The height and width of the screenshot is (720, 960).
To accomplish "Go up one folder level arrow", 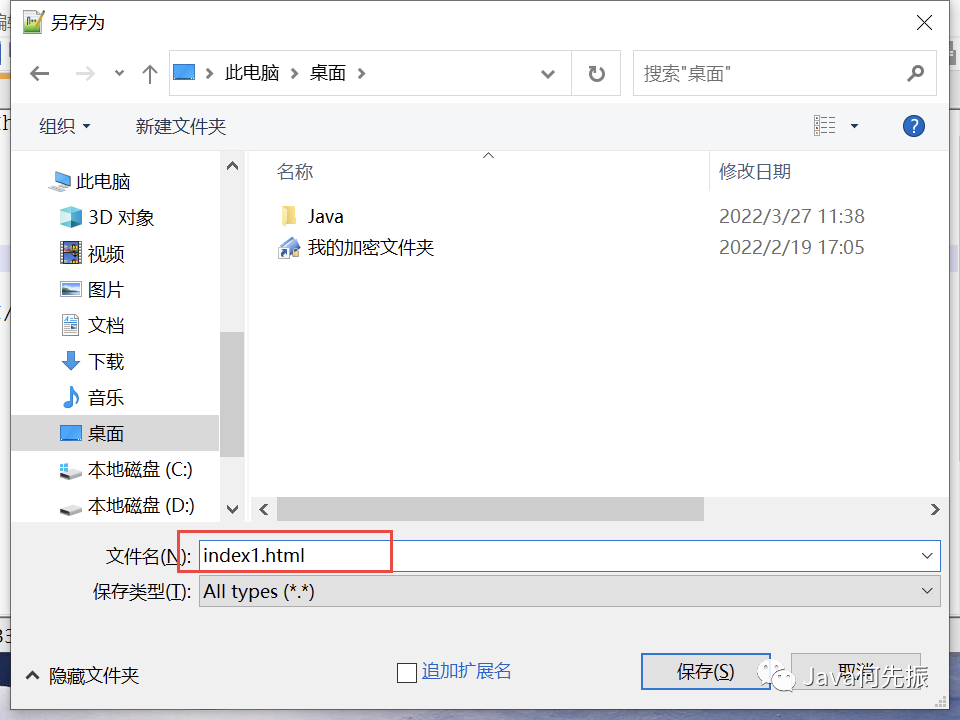I will click(149, 74).
